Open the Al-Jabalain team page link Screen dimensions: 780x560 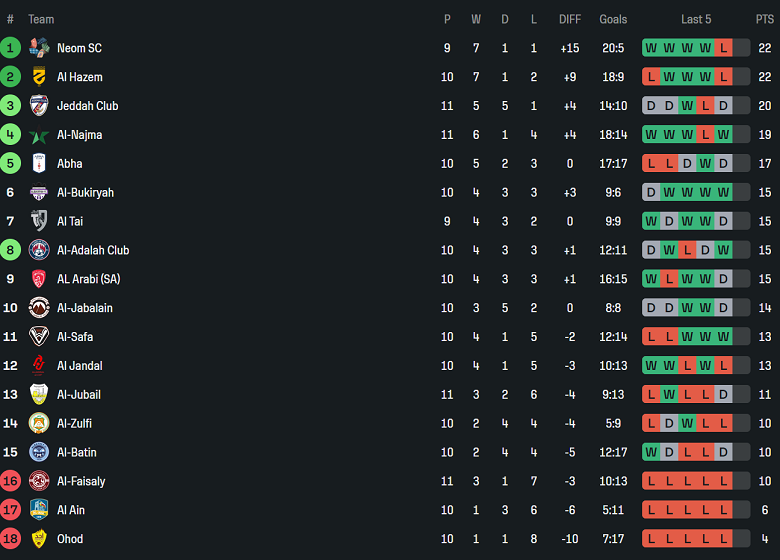coord(85,308)
